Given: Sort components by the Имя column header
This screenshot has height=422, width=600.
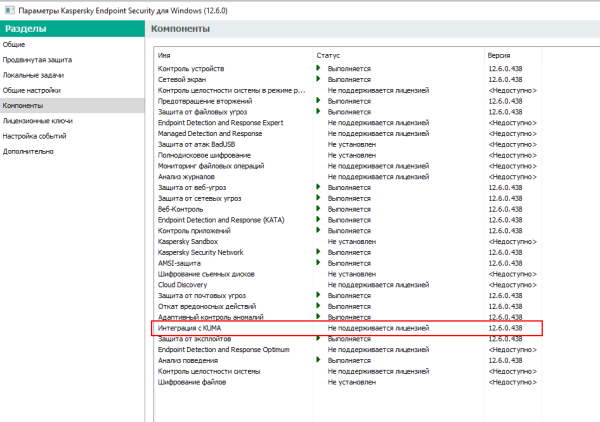Looking at the screenshot, I should [x=233, y=55].
